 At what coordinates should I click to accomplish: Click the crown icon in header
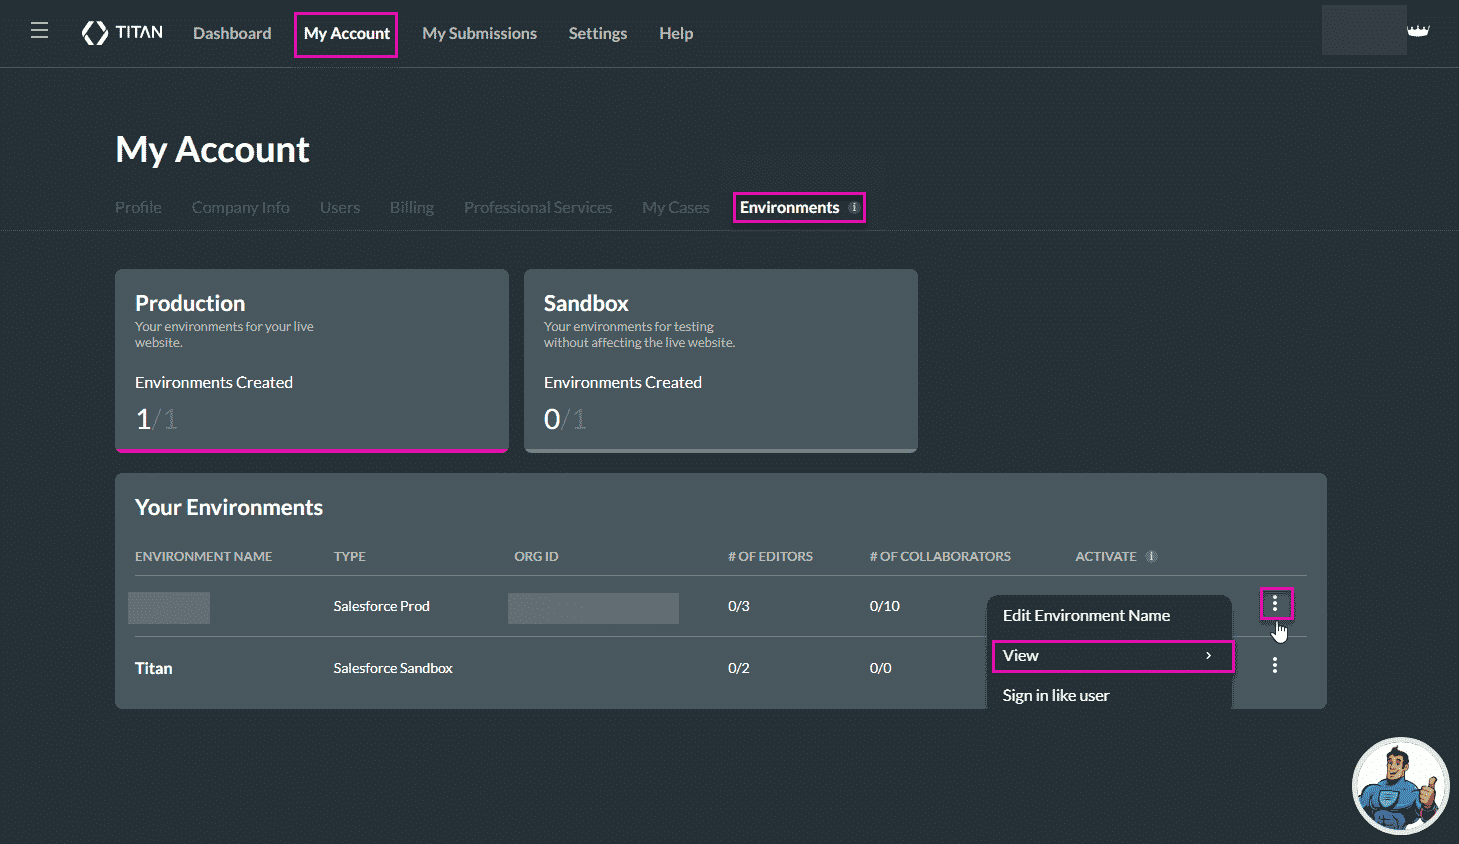(x=1418, y=31)
